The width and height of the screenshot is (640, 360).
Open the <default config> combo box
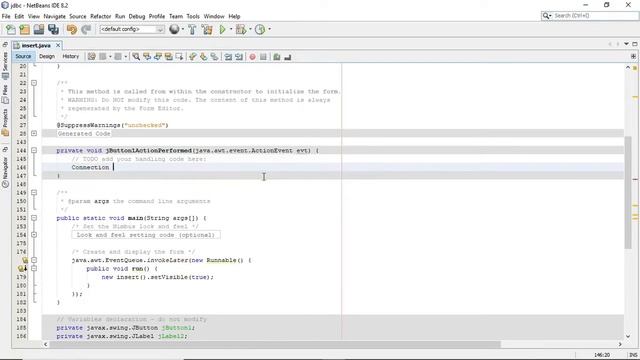[132, 29]
